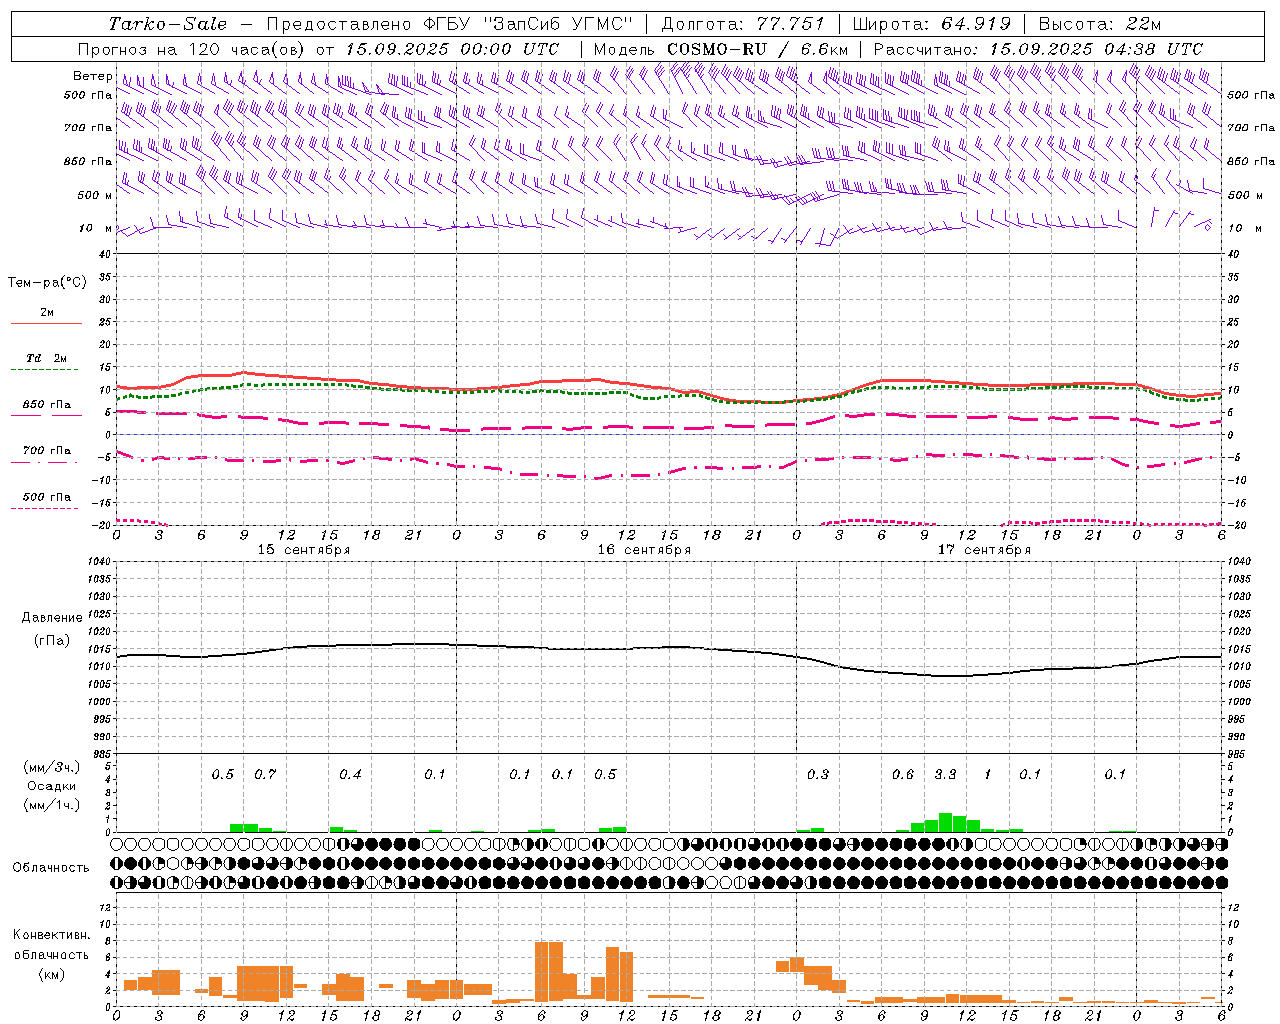The width and height of the screenshot is (1280, 1024).
Task: Click the '(км)' convective cloud unit
Action: coord(51,973)
